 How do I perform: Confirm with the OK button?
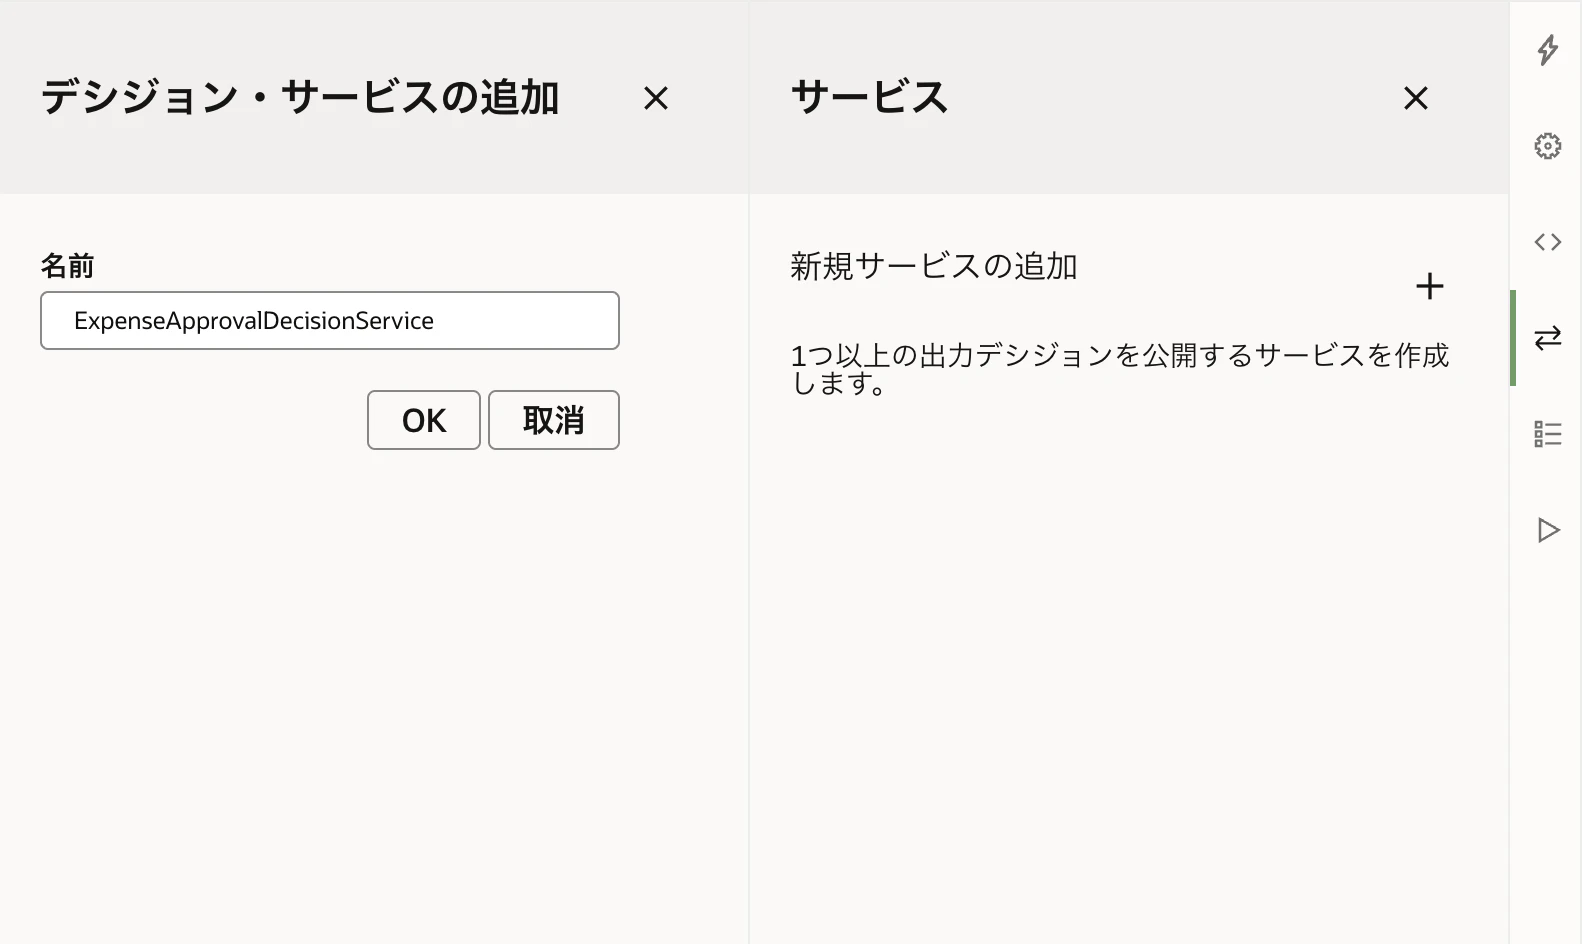pos(424,420)
